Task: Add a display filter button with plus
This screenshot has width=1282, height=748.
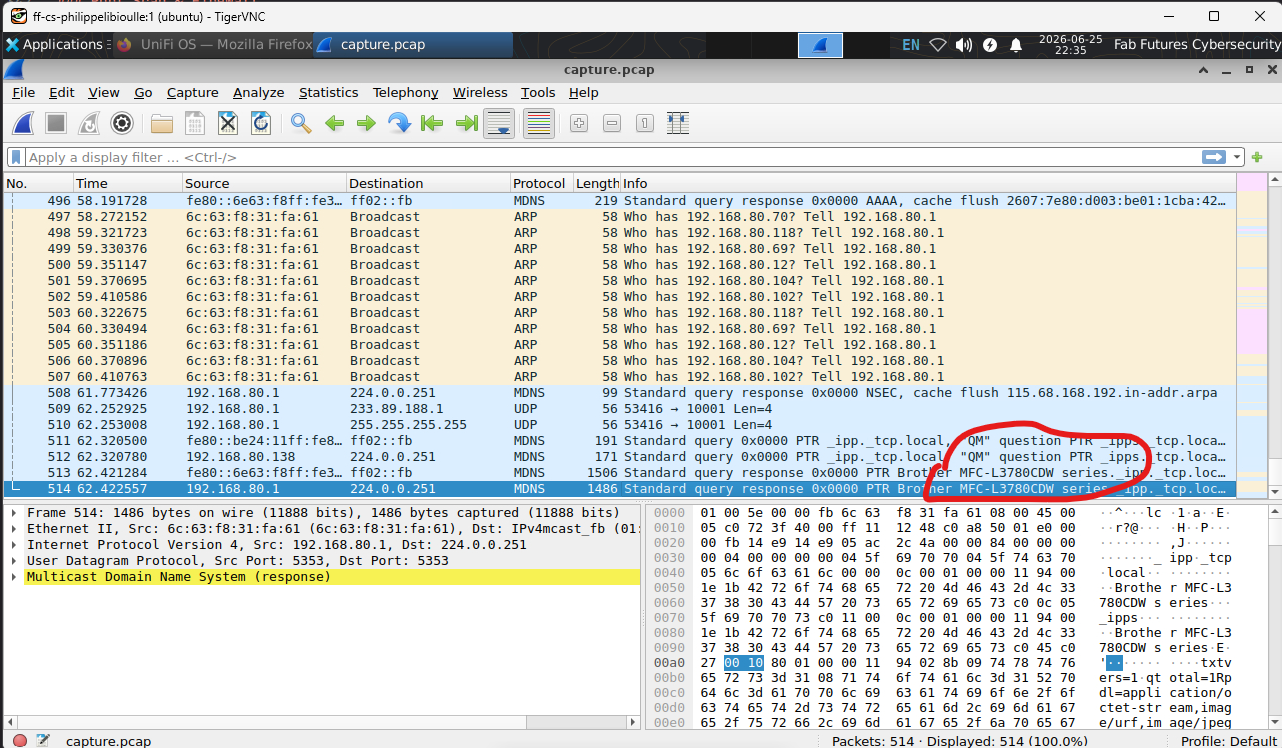Action: click(x=1257, y=157)
